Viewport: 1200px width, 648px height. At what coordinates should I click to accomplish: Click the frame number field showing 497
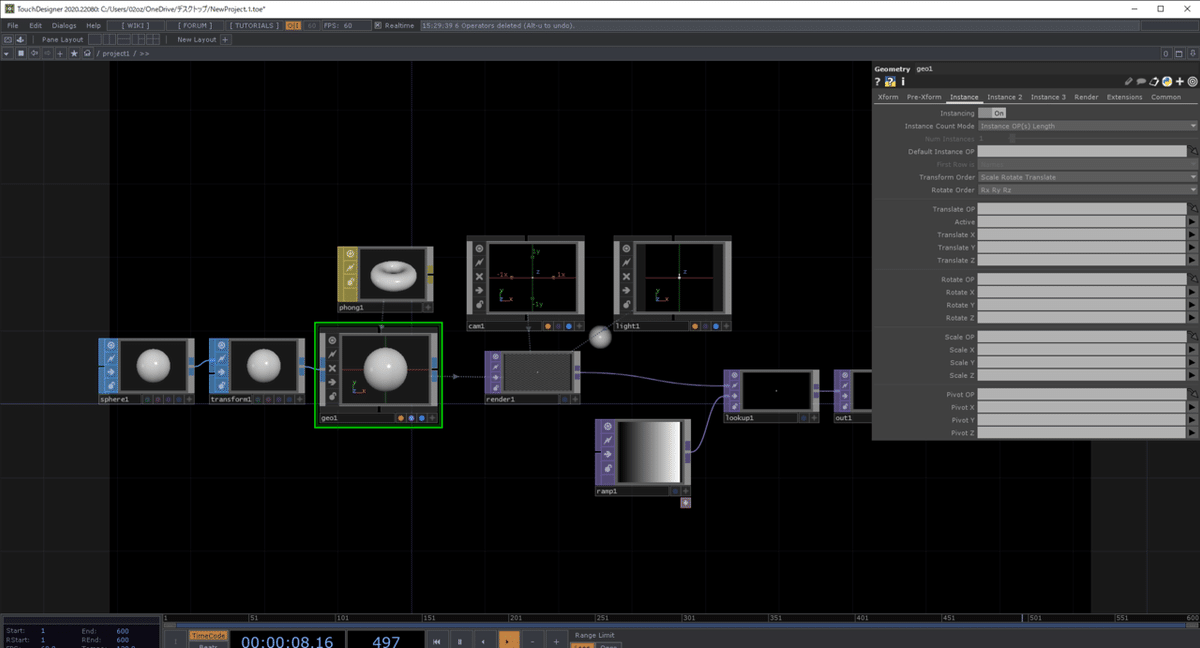point(385,639)
